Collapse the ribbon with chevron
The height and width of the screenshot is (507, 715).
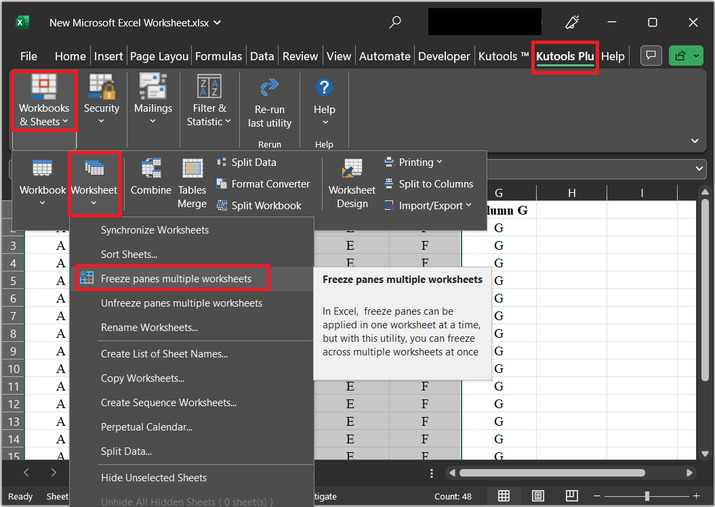pos(694,141)
